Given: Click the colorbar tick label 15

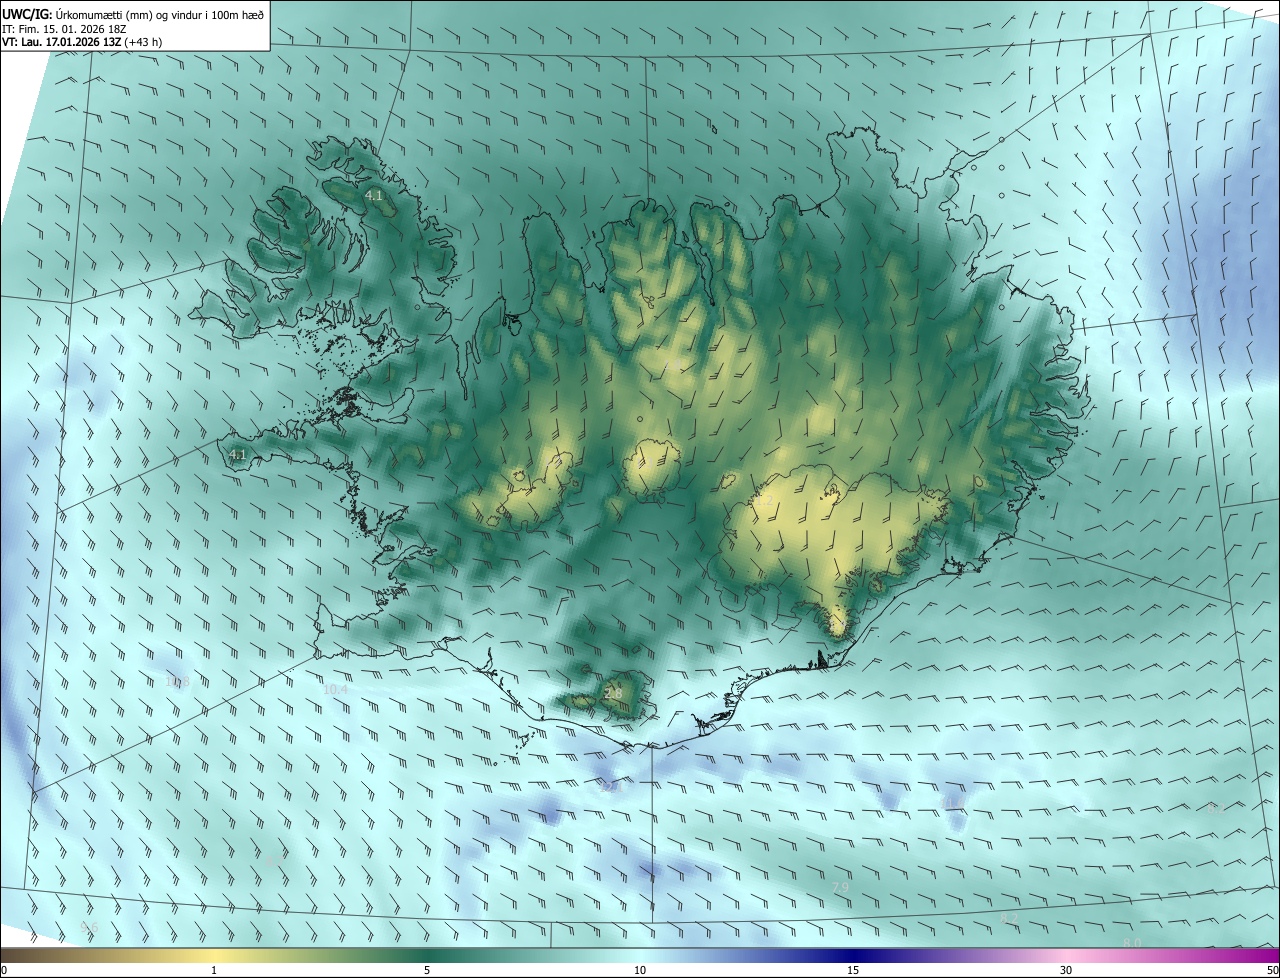Looking at the screenshot, I should pyautogui.click(x=853, y=970).
